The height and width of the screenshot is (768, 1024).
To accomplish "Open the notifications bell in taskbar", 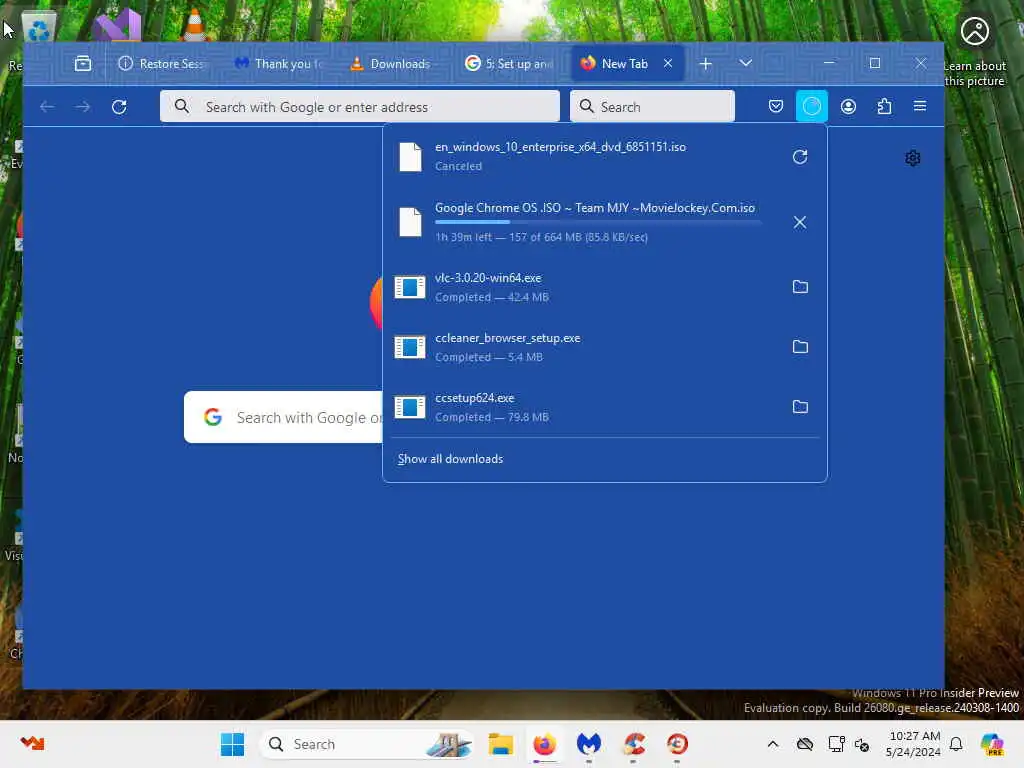I will [x=955, y=744].
